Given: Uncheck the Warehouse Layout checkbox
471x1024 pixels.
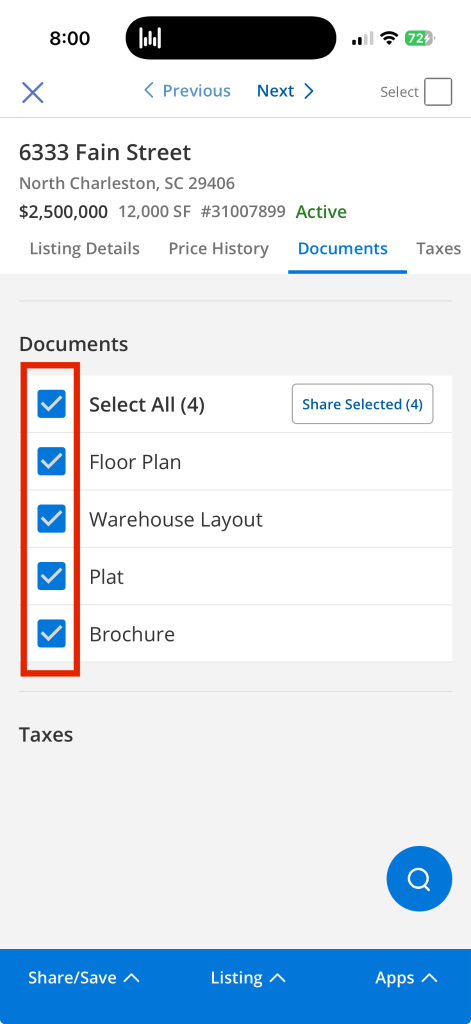Looking at the screenshot, I should click(52, 519).
